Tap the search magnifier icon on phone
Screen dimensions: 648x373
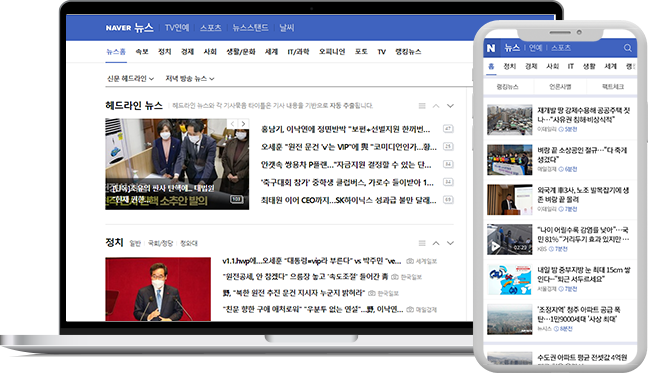[x=627, y=48]
